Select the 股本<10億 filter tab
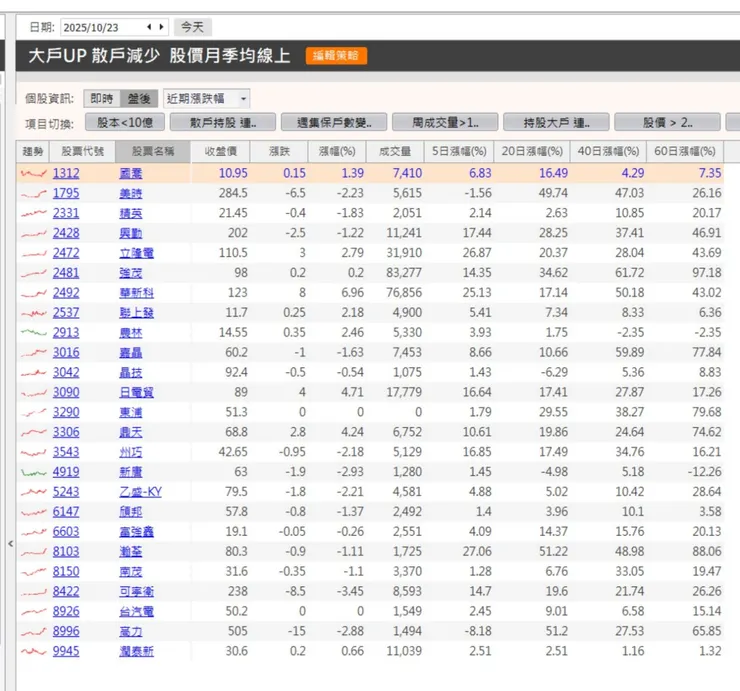 pyautogui.click(x=125, y=122)
